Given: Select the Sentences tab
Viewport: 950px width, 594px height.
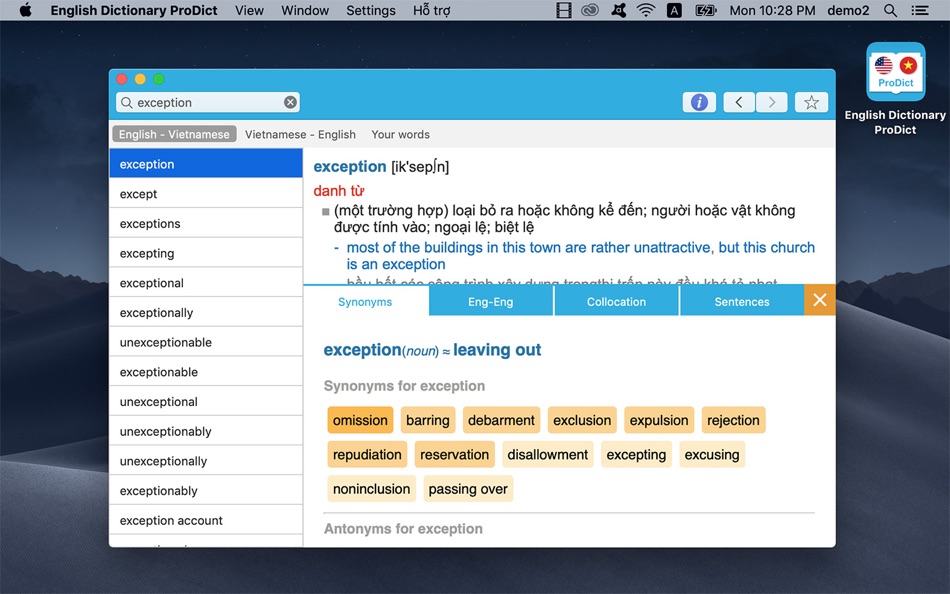Looking at the screenshot, I should [742, 302].
